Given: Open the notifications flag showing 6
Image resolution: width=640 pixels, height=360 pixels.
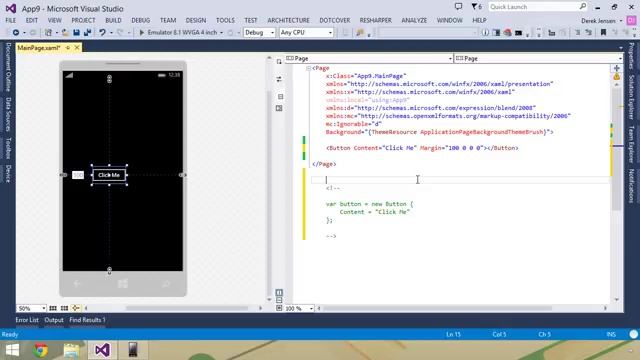Looking at the screenshot, I should pyautogui.click(x=476, y=7).
